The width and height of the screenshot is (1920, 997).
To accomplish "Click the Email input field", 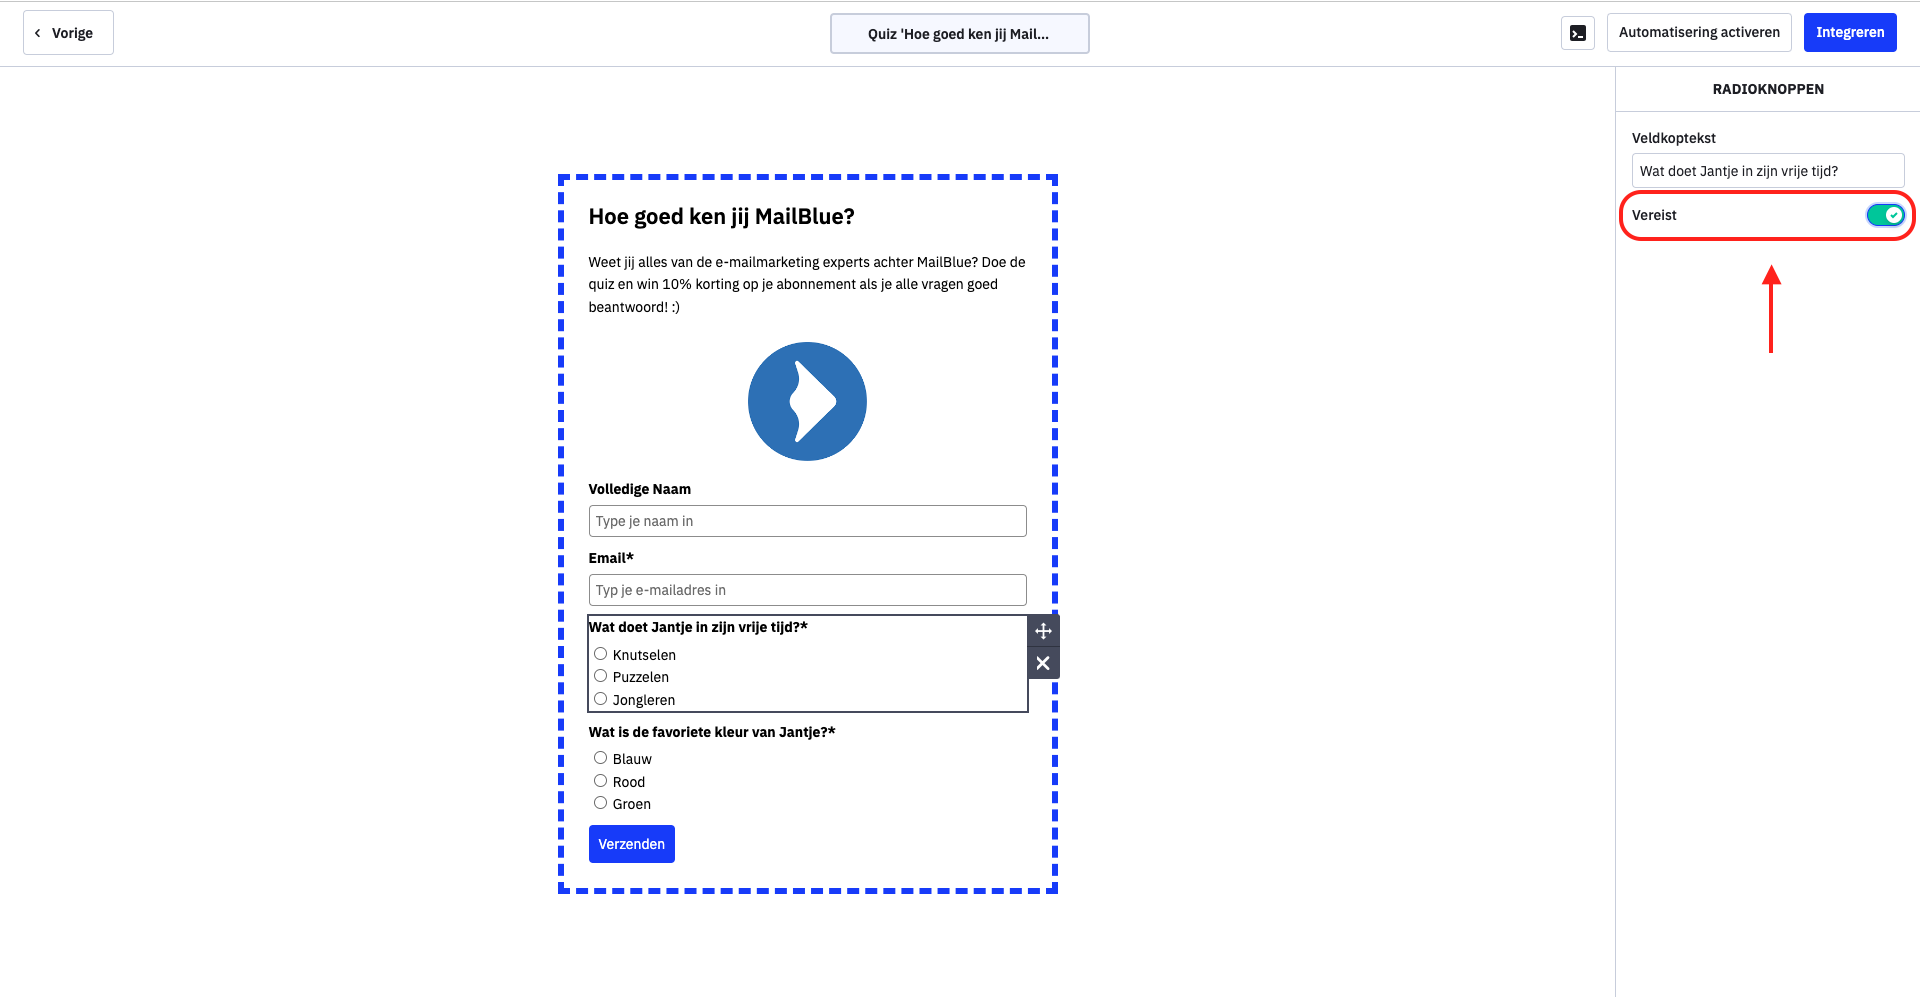I will 807,590.
